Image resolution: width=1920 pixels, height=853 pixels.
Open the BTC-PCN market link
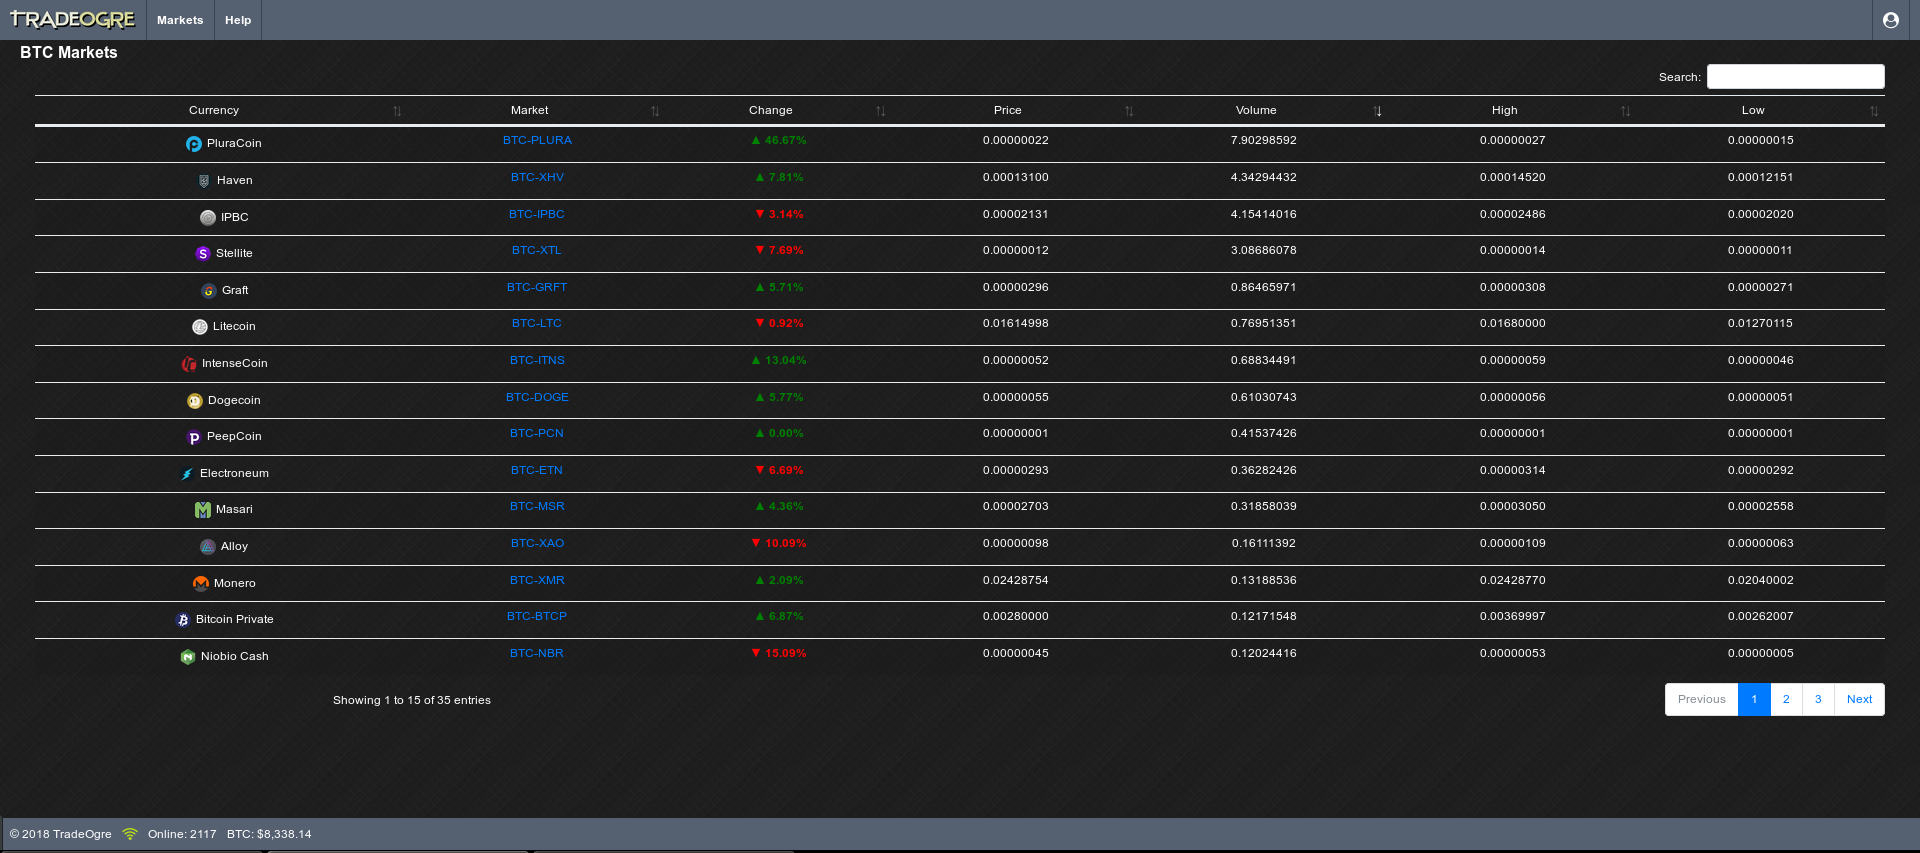[x=537, y=434]
